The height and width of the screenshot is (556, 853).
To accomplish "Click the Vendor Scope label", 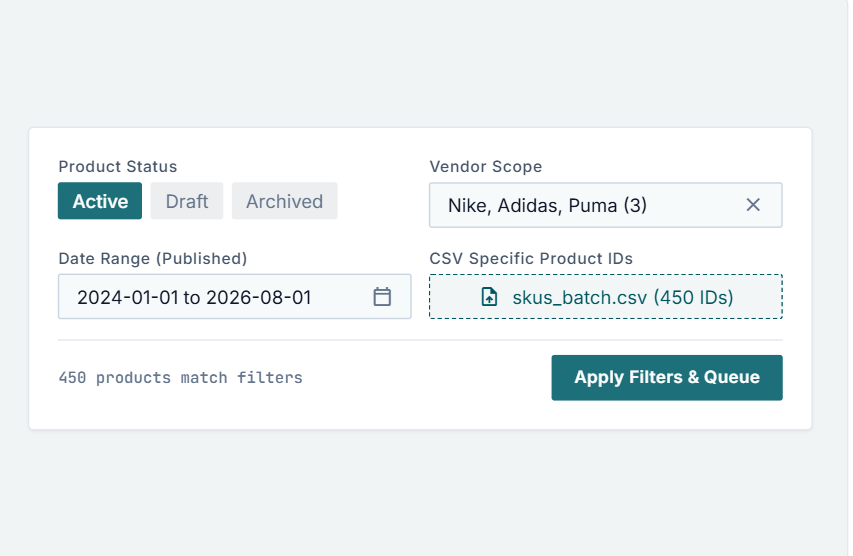I will pyautogui.click(x=486, y=166).
